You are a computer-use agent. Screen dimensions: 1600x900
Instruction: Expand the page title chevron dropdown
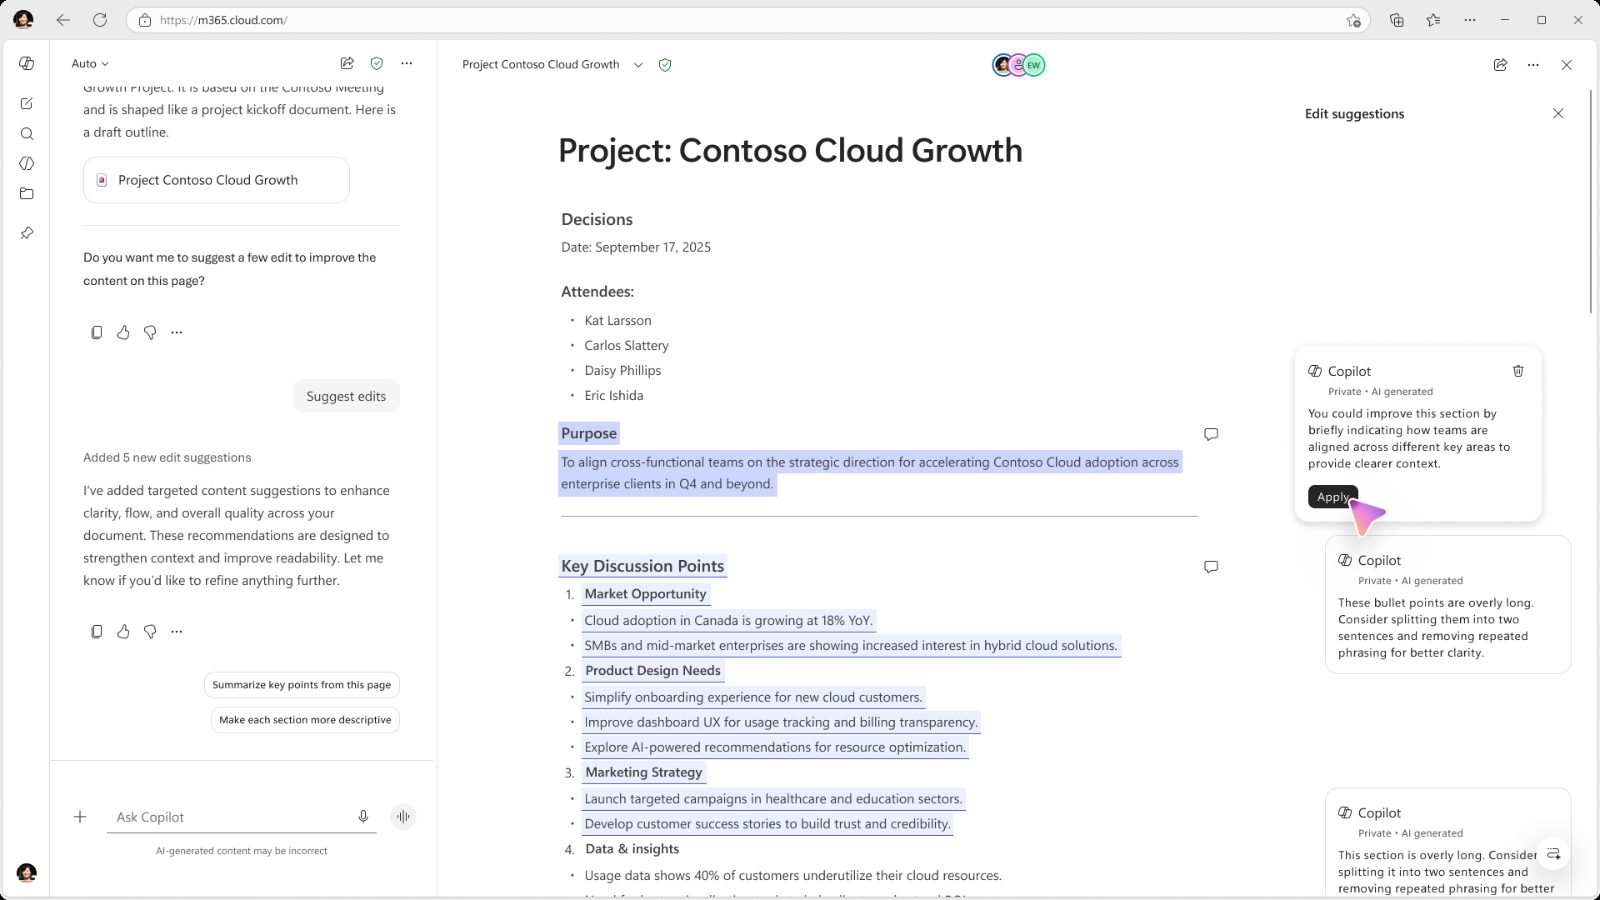(638, 64)
